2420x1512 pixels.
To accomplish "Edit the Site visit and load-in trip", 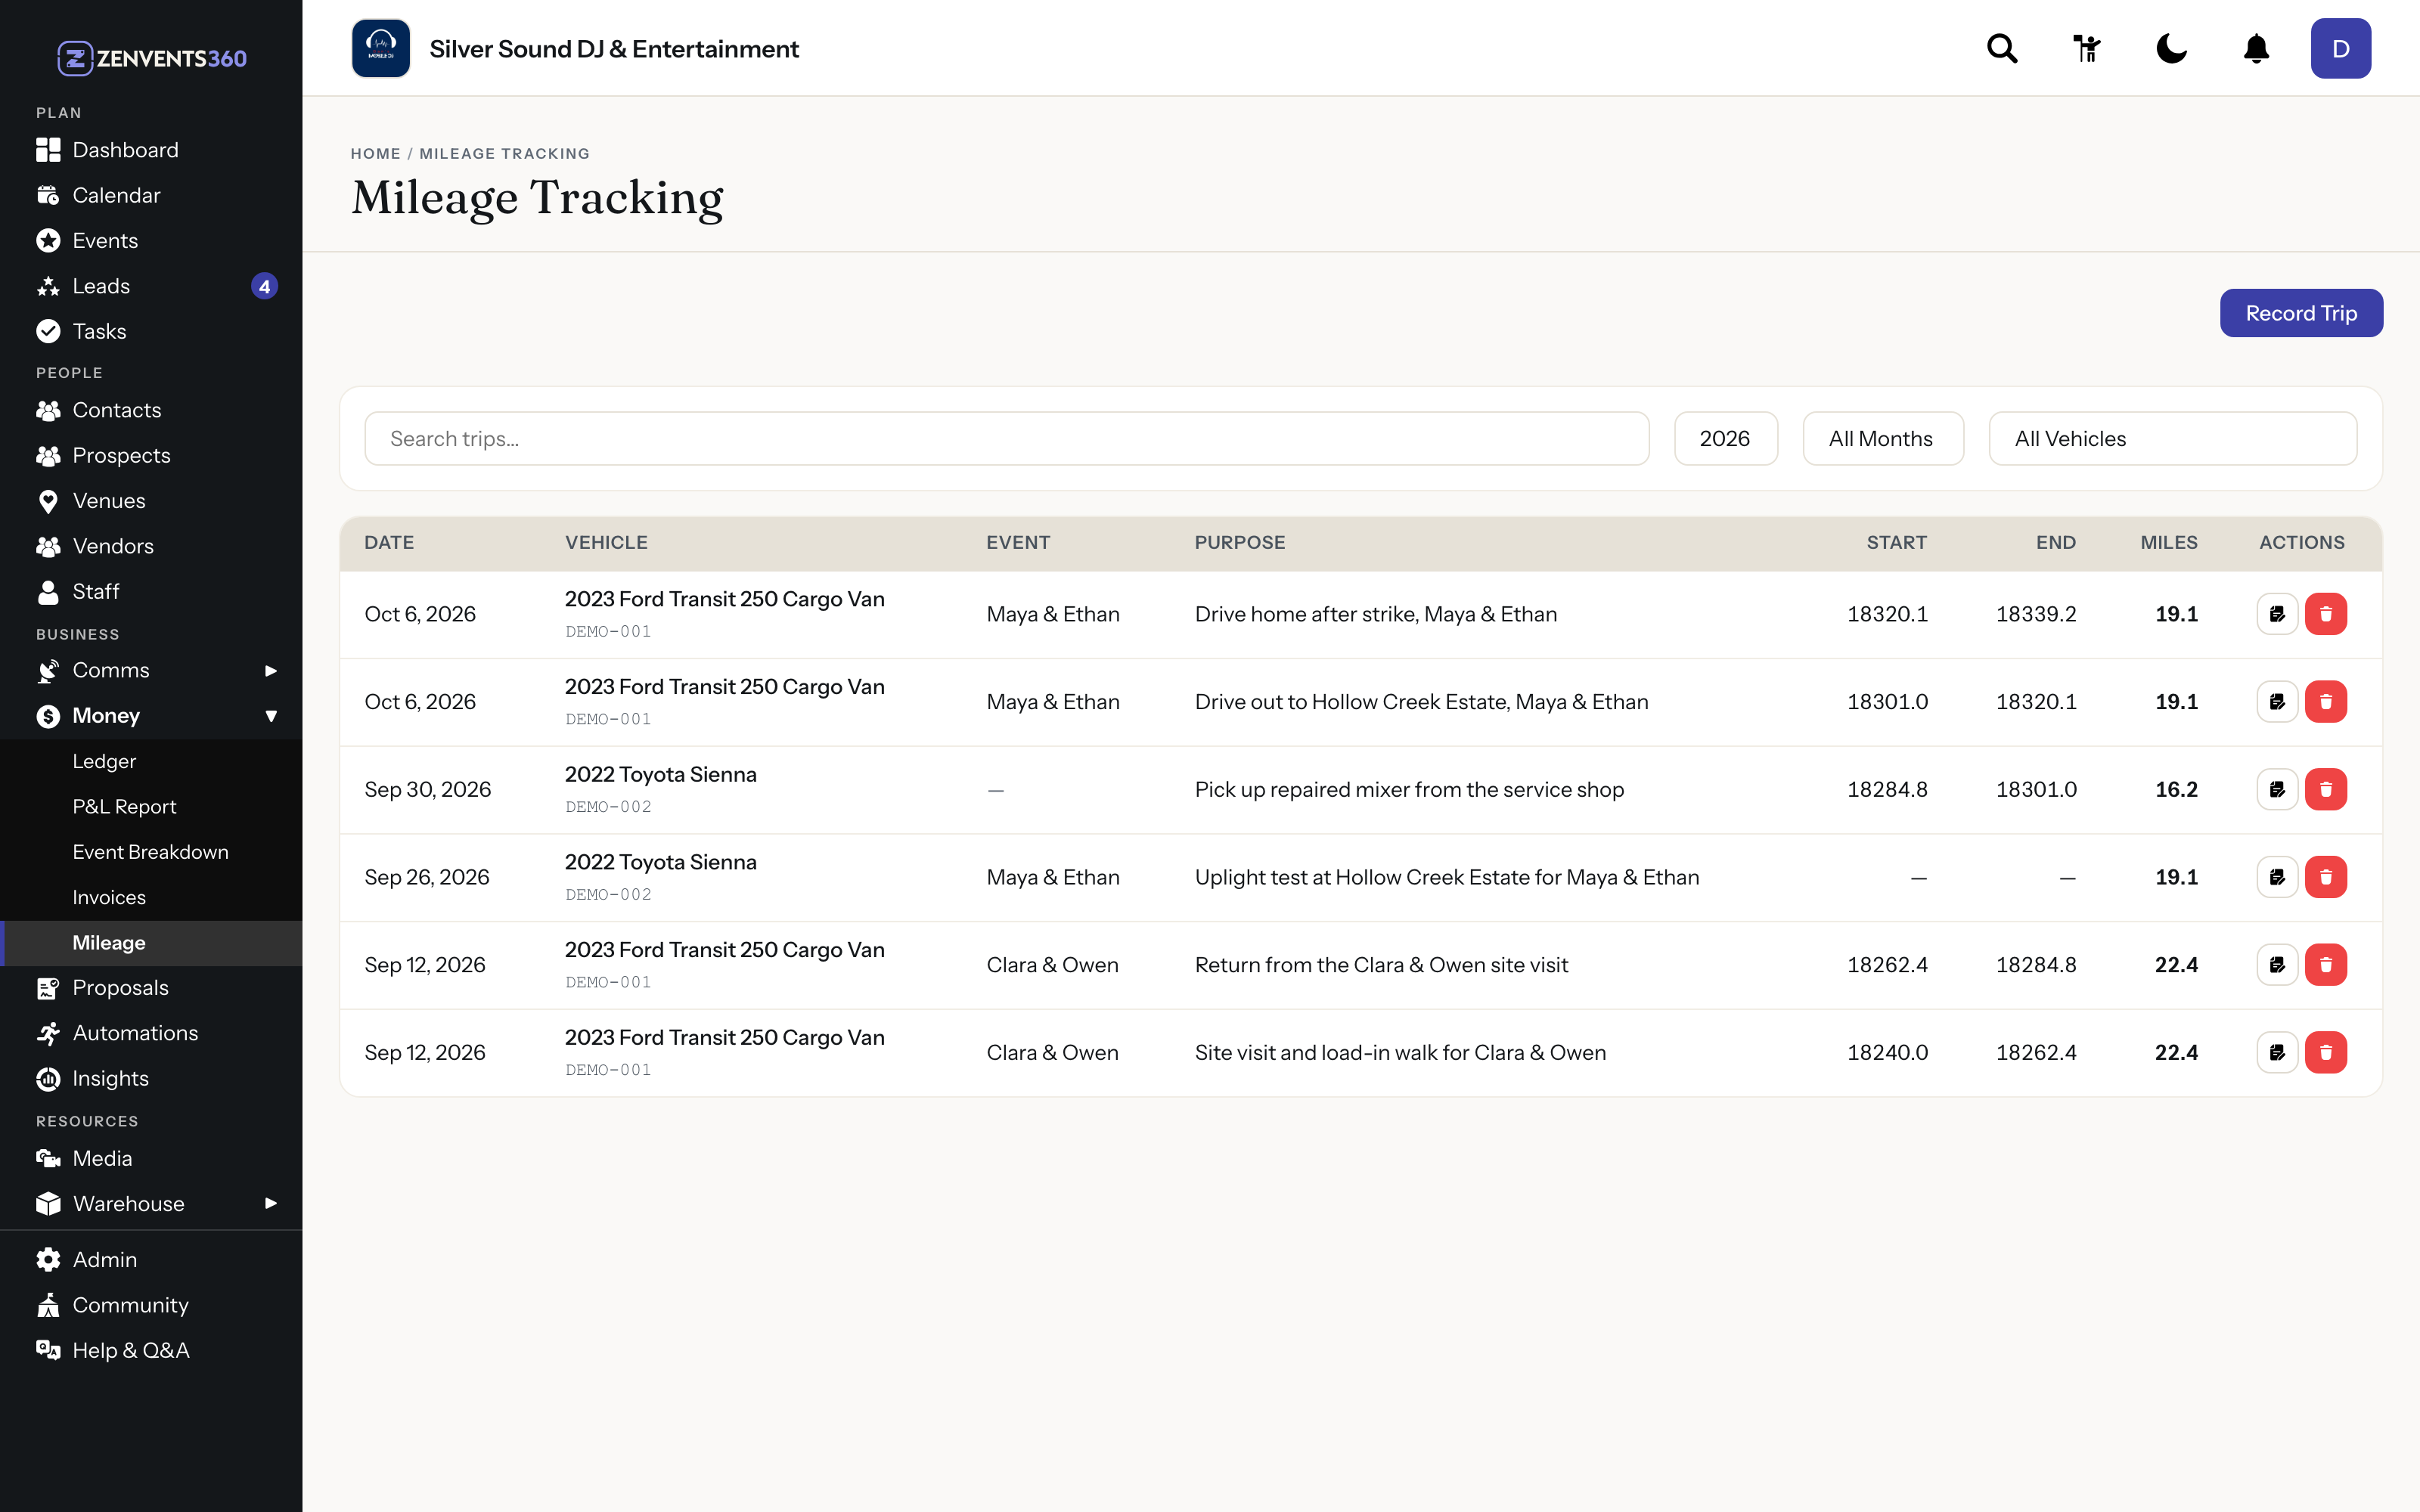I will point(2277,1052).
